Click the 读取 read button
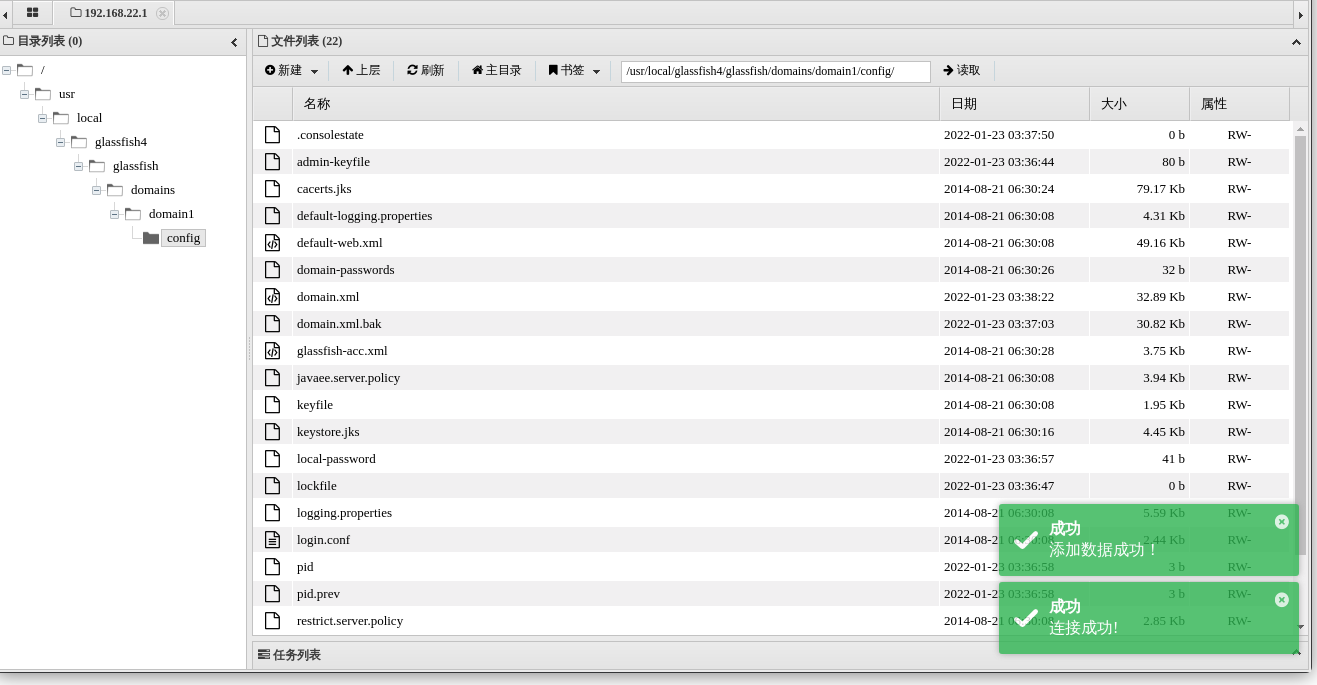Image resolution: width=1317 pixels, height=685 pixels. coord(962,71)
